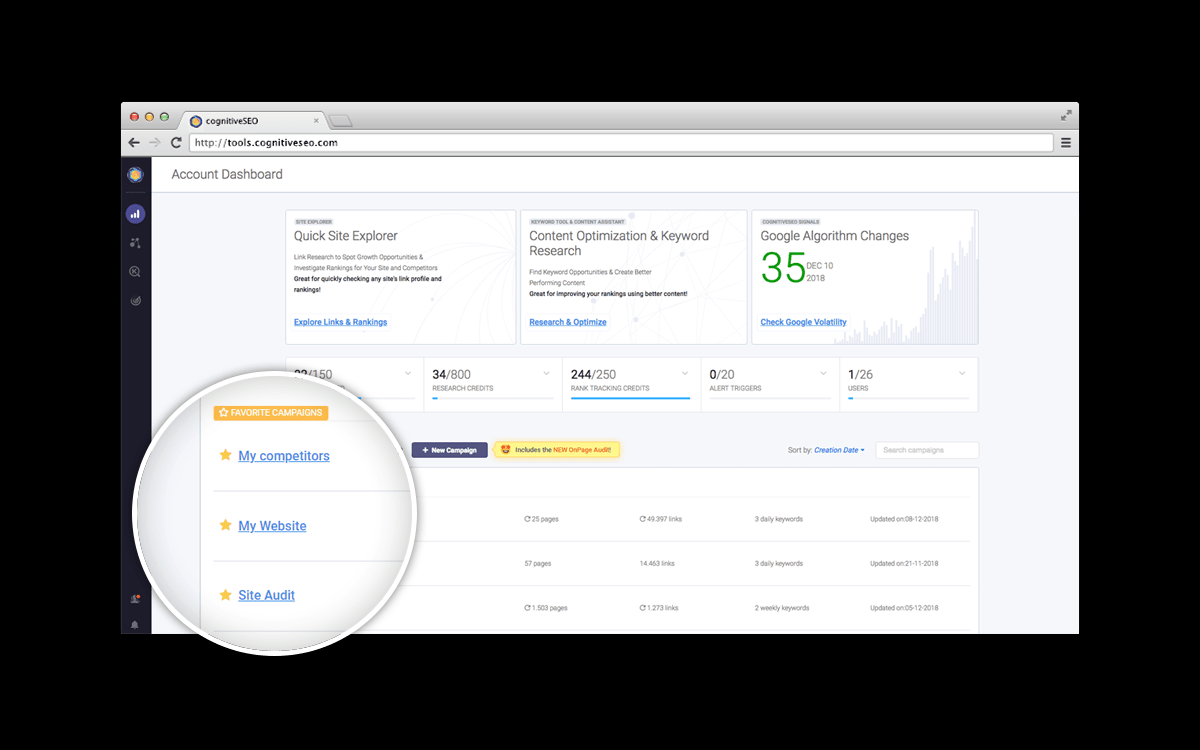Click the refresh icon beside 25 pages
1200x750 pixels.
527,519
